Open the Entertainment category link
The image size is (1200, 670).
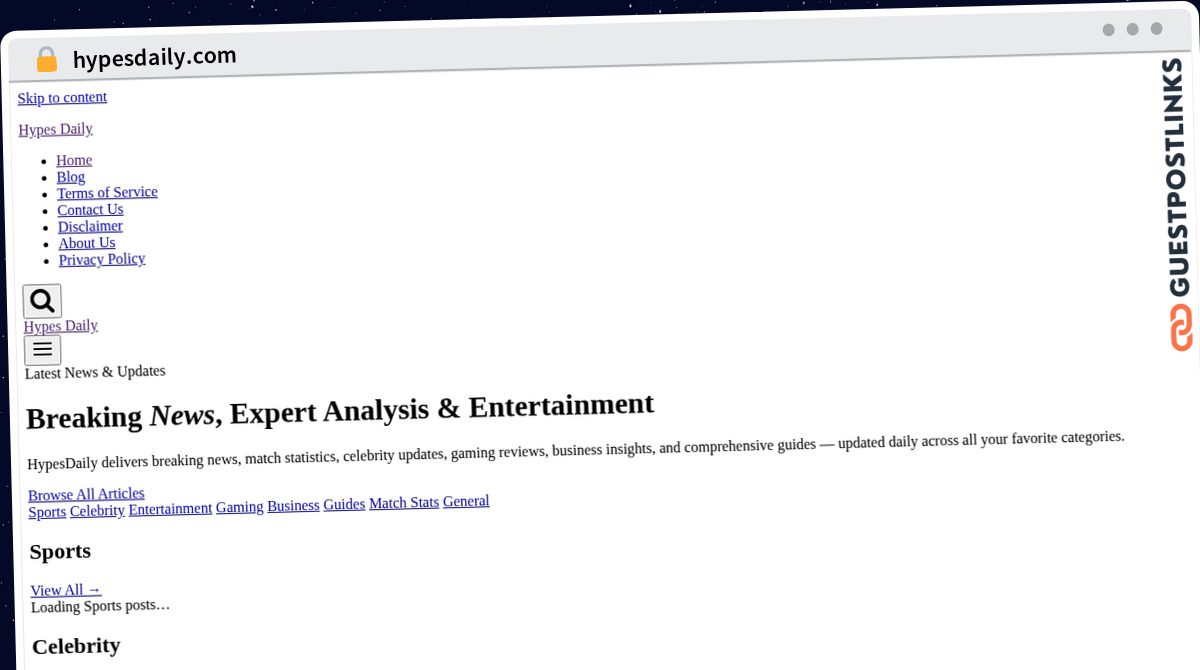170,509
